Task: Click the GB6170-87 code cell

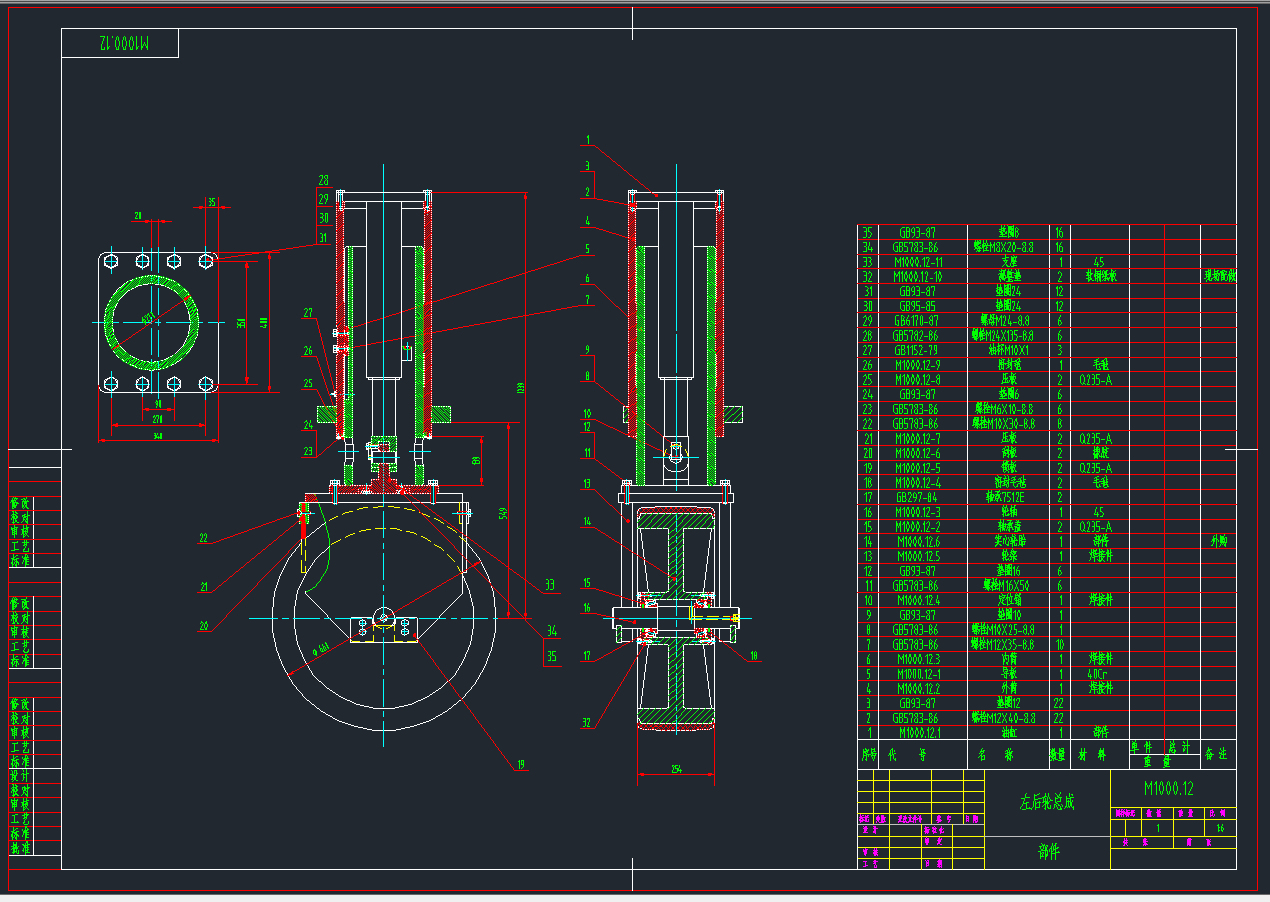Action: click(918, 321)
